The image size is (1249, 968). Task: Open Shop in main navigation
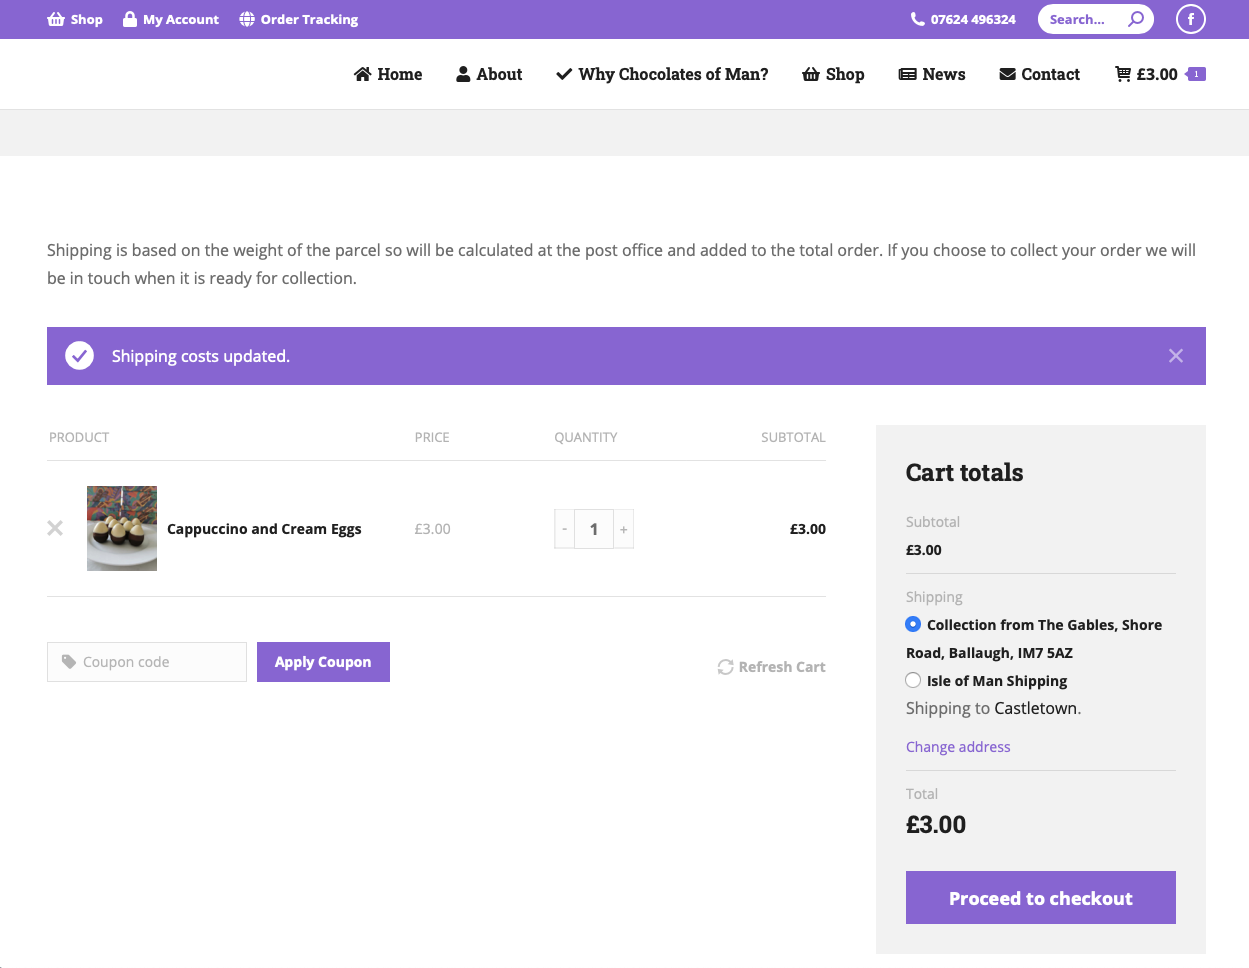pos(833,74)
